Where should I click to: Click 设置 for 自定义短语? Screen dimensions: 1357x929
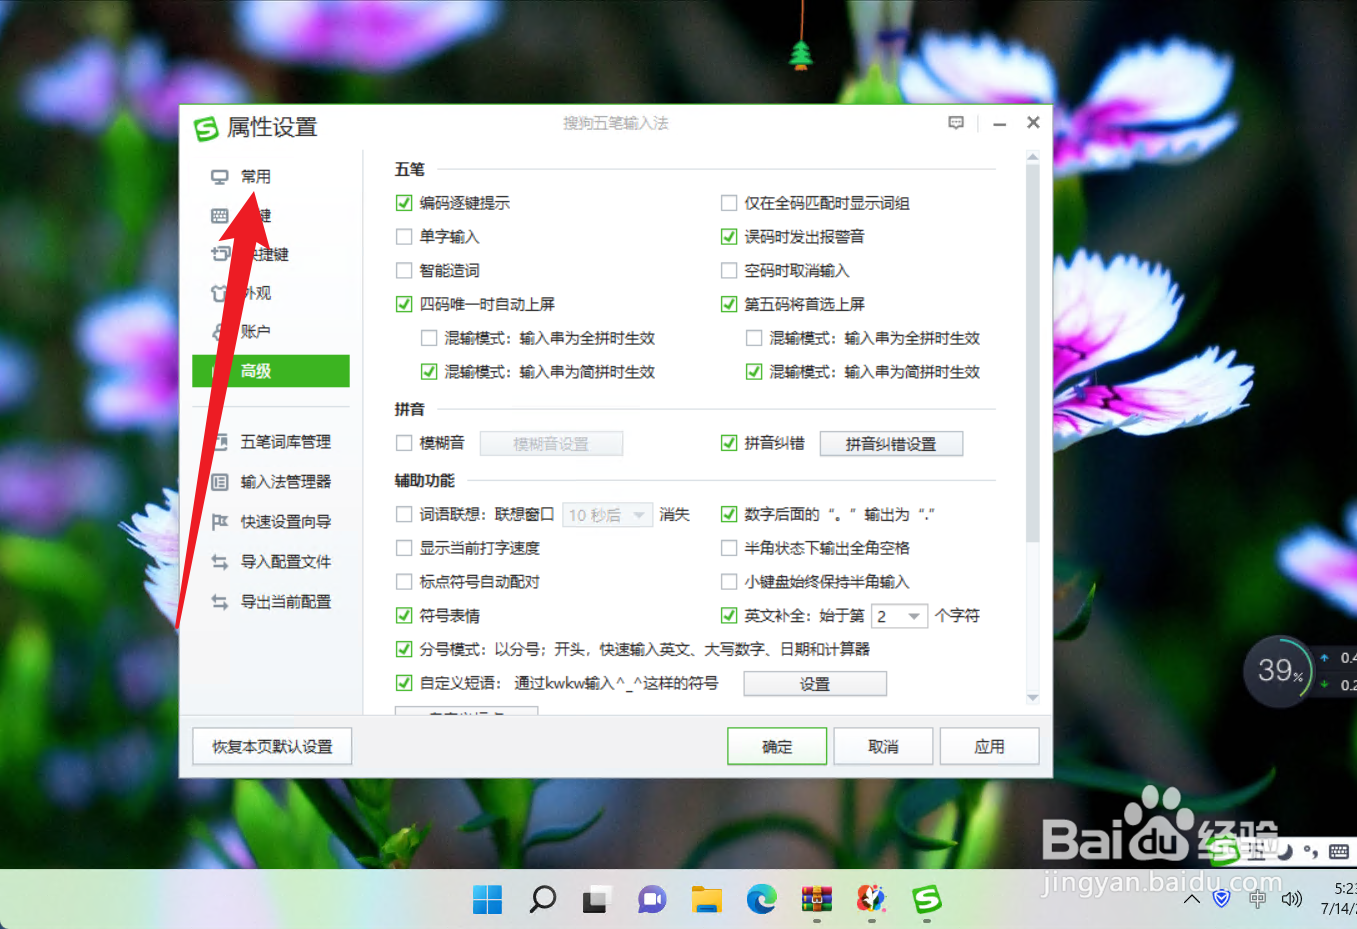[815, 684]
